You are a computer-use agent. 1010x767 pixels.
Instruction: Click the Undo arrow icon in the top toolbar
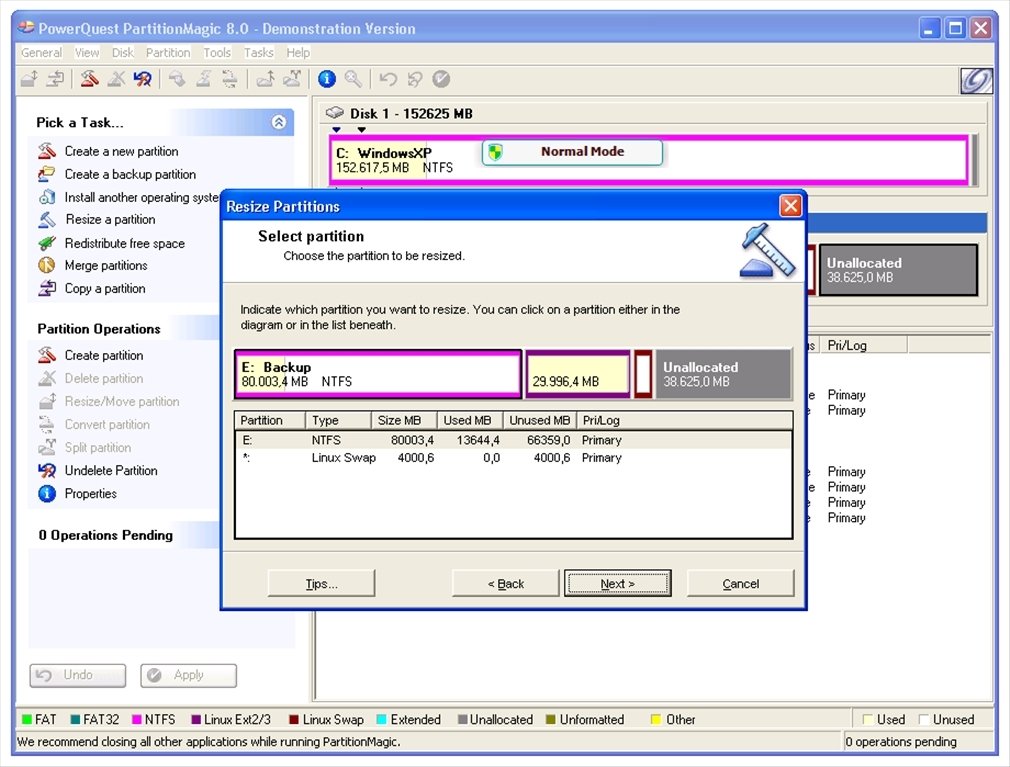tap(388, 79)
